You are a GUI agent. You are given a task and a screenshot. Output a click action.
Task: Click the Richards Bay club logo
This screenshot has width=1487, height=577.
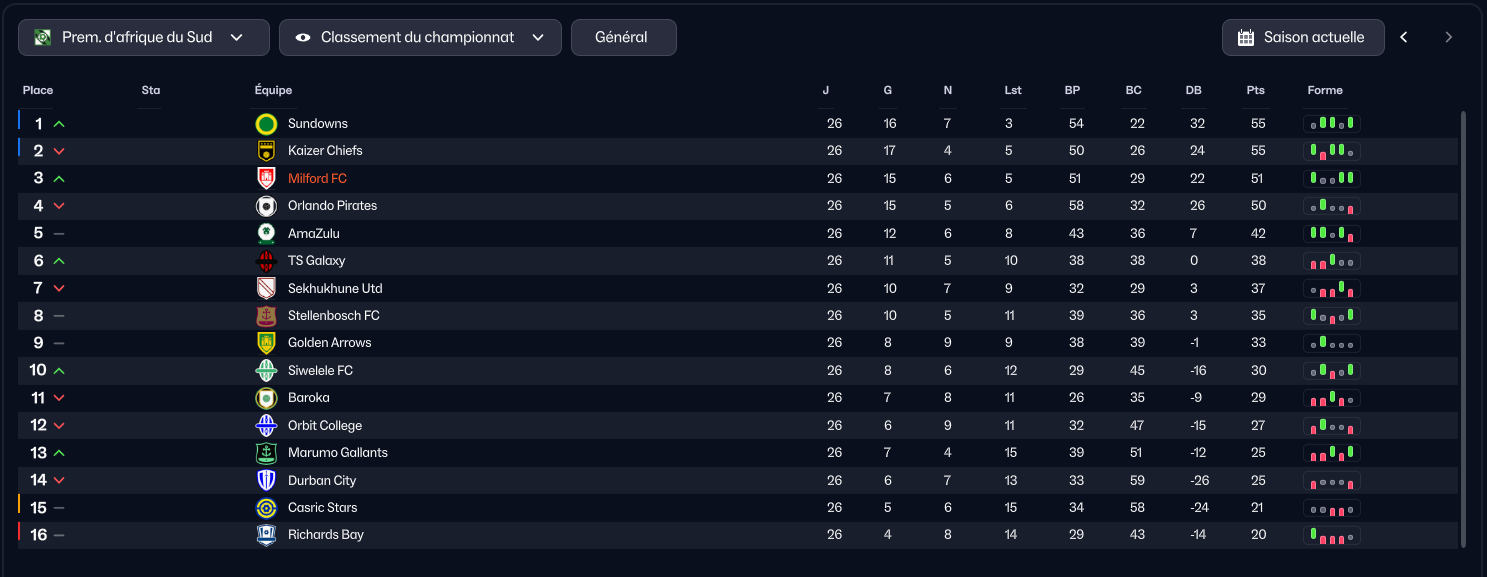266,535
